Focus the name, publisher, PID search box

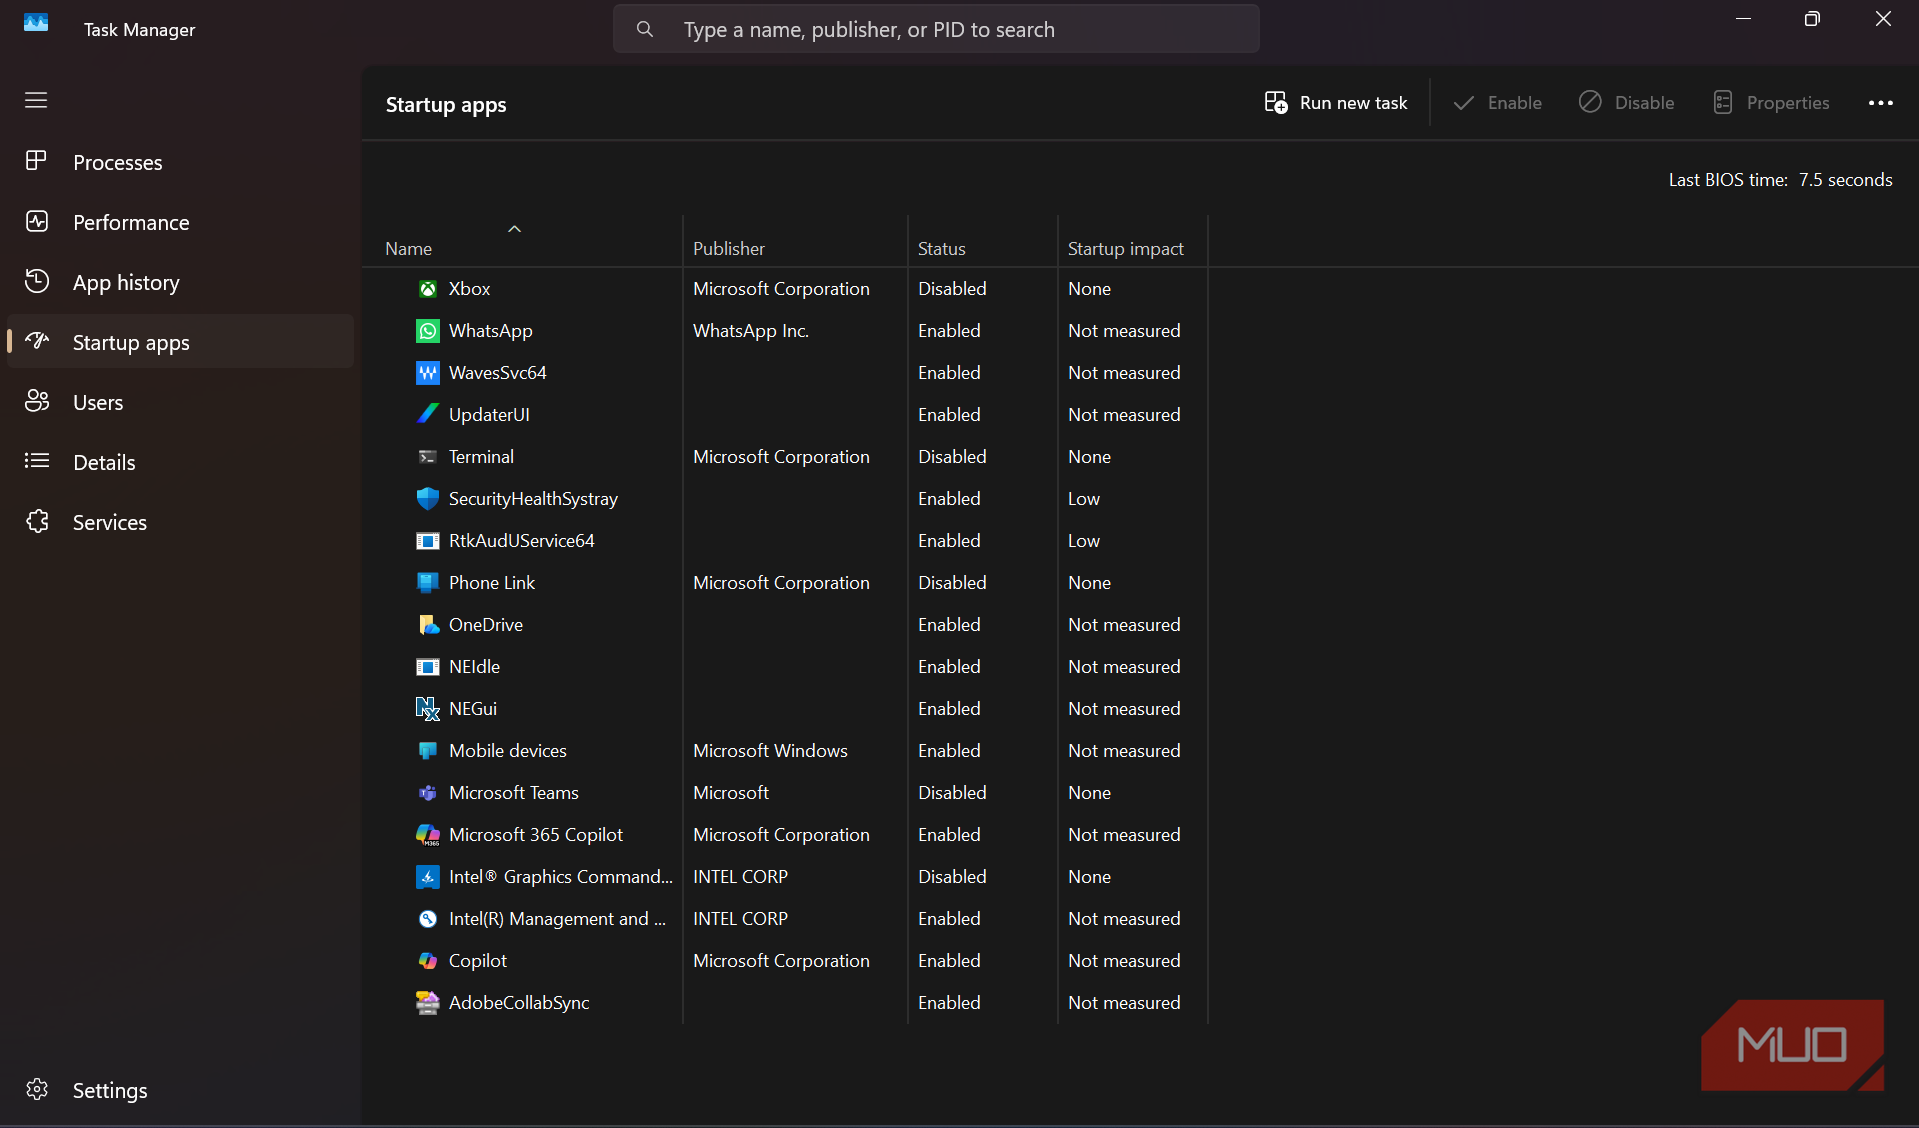(x=936, y=29)
